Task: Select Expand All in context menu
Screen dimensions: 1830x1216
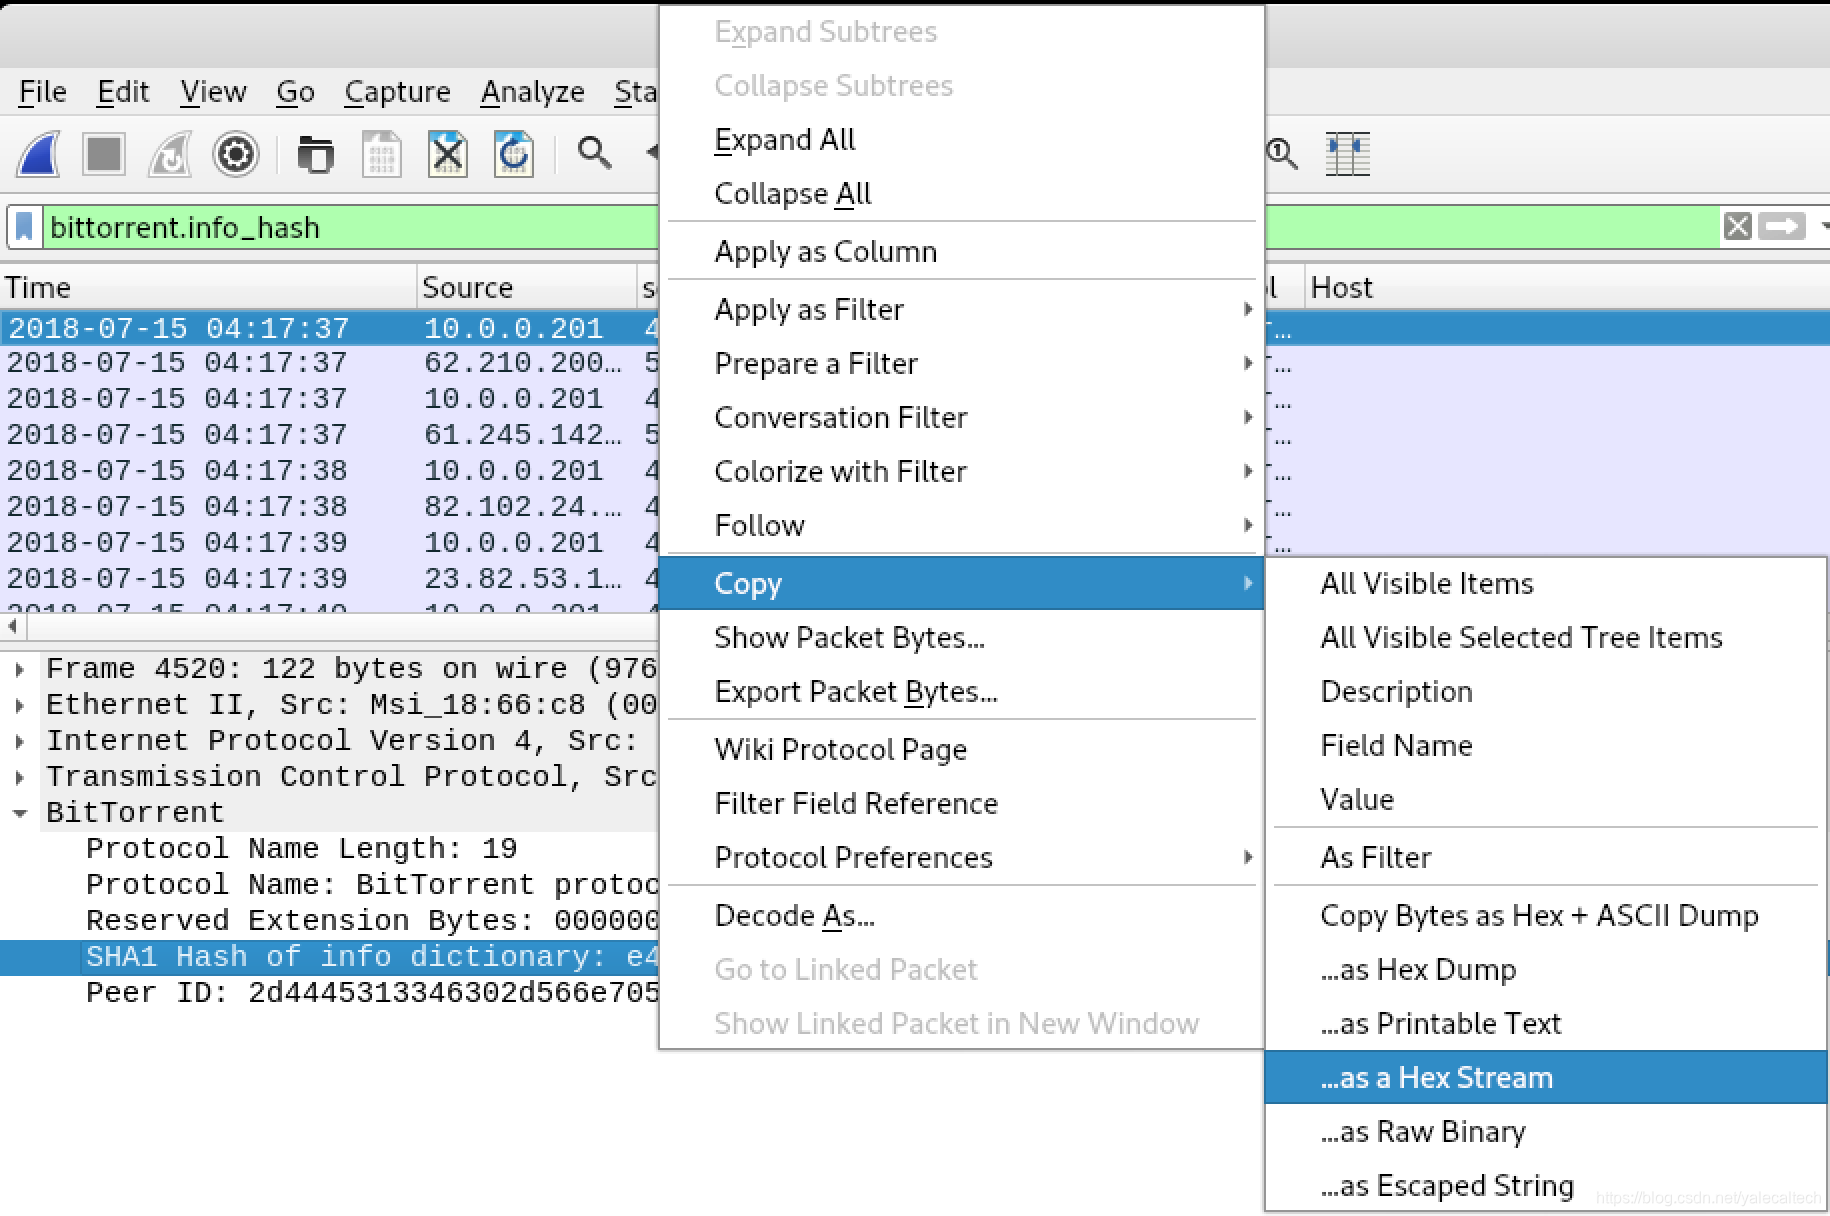Action: (x=961, y=140)
